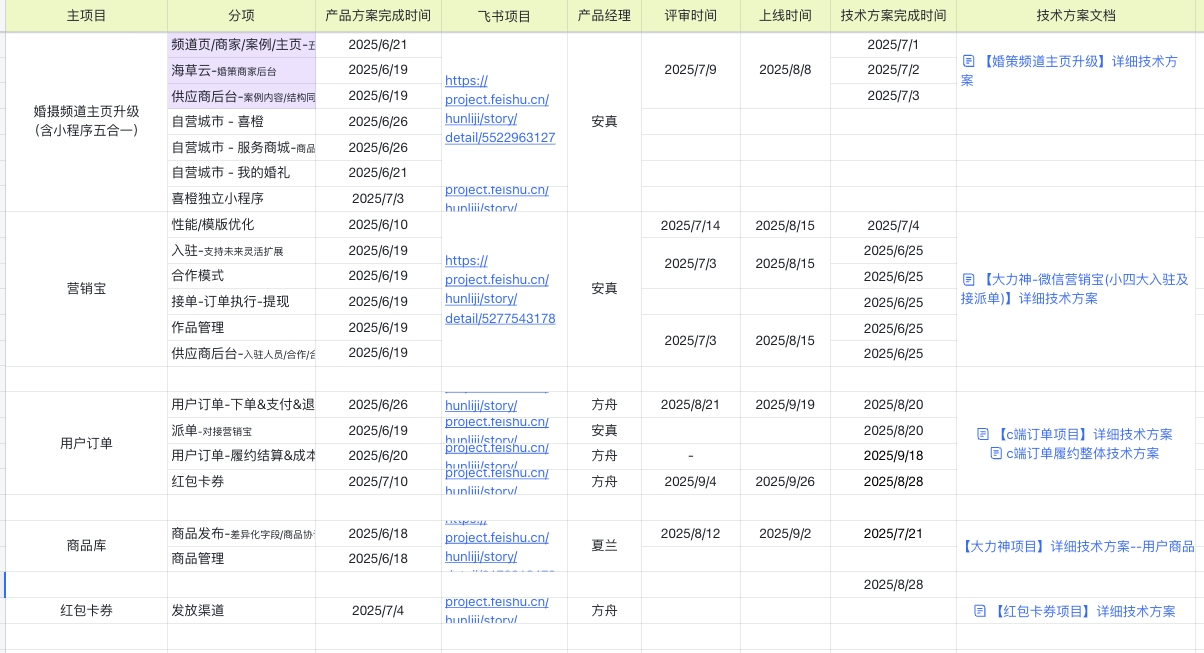The width and height of the screenshot is (1204, 653).
Task: Select the 夏兰 product manager cell
Action: 604,546
